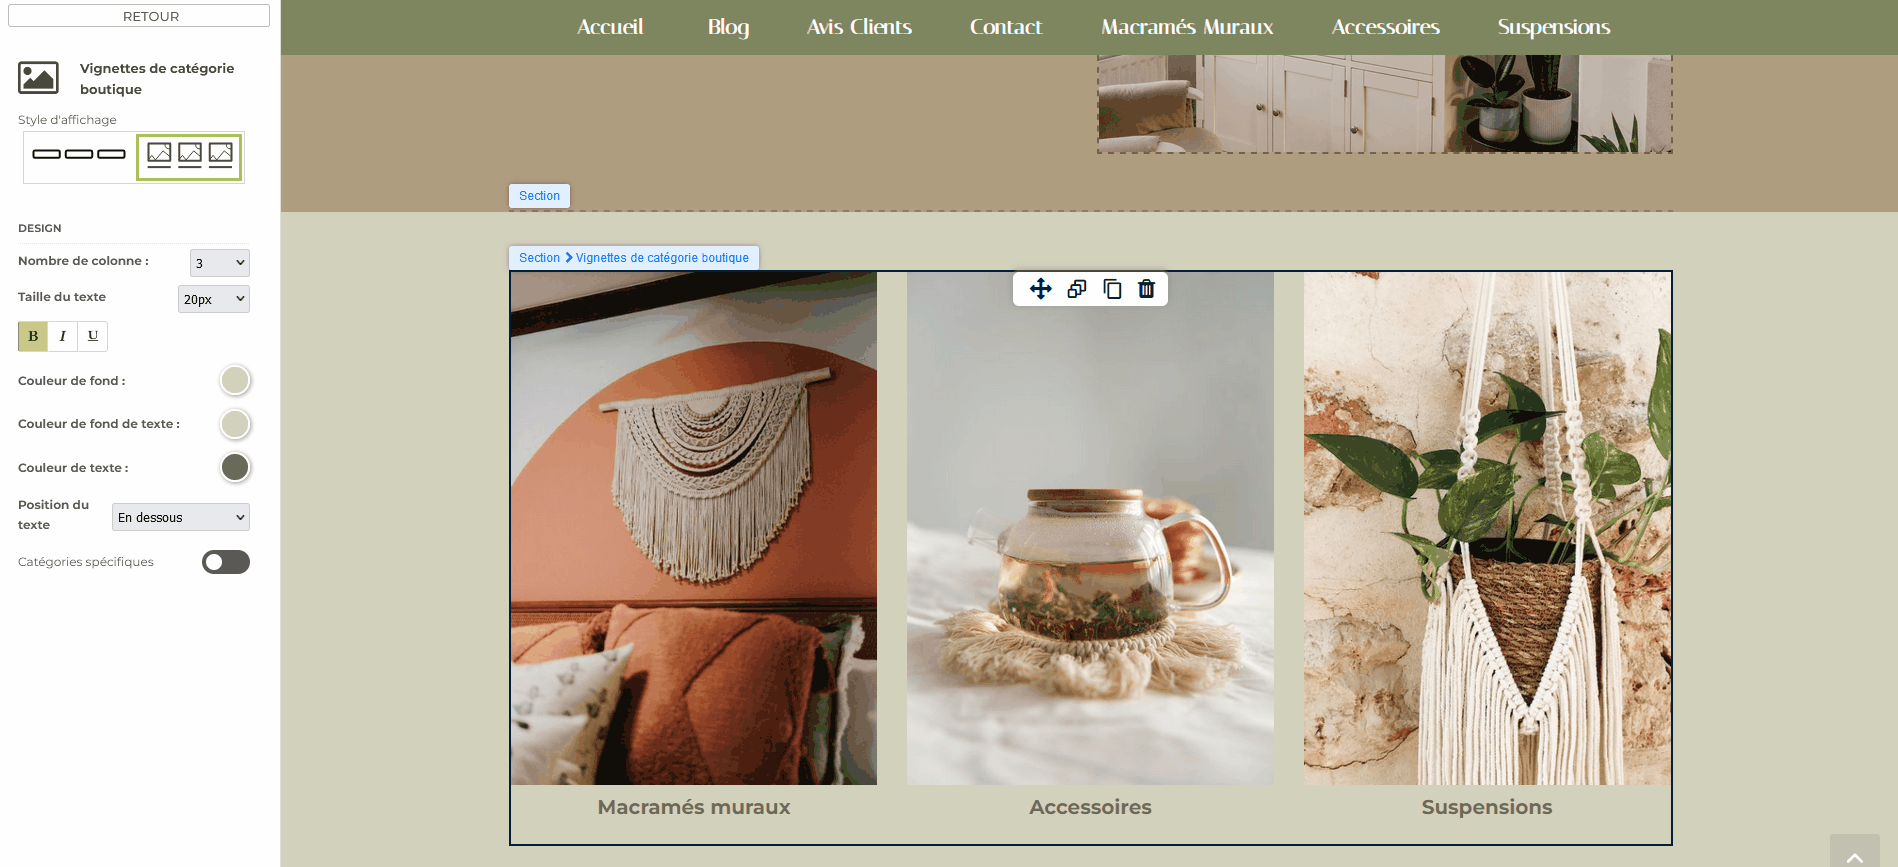Enable the Catégories spécifiques switch

pos(226,562)
